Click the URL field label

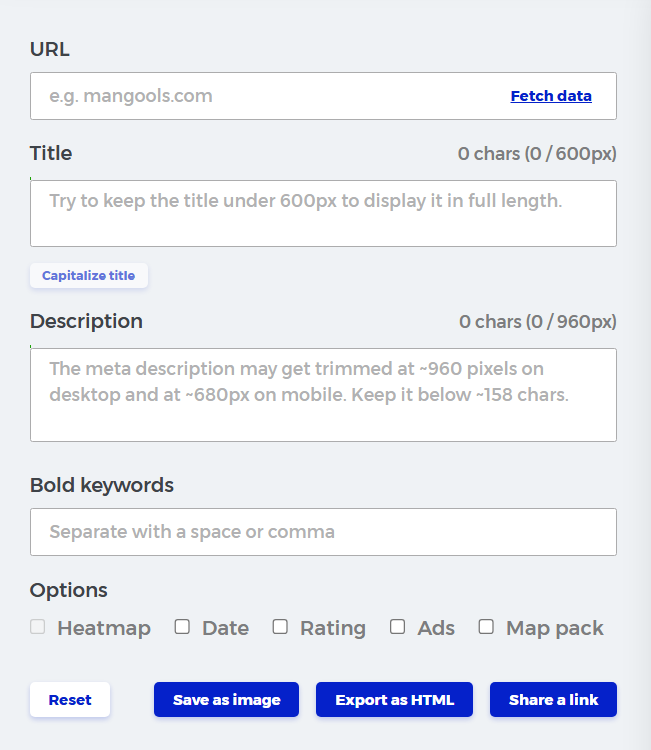click(50, 49)
